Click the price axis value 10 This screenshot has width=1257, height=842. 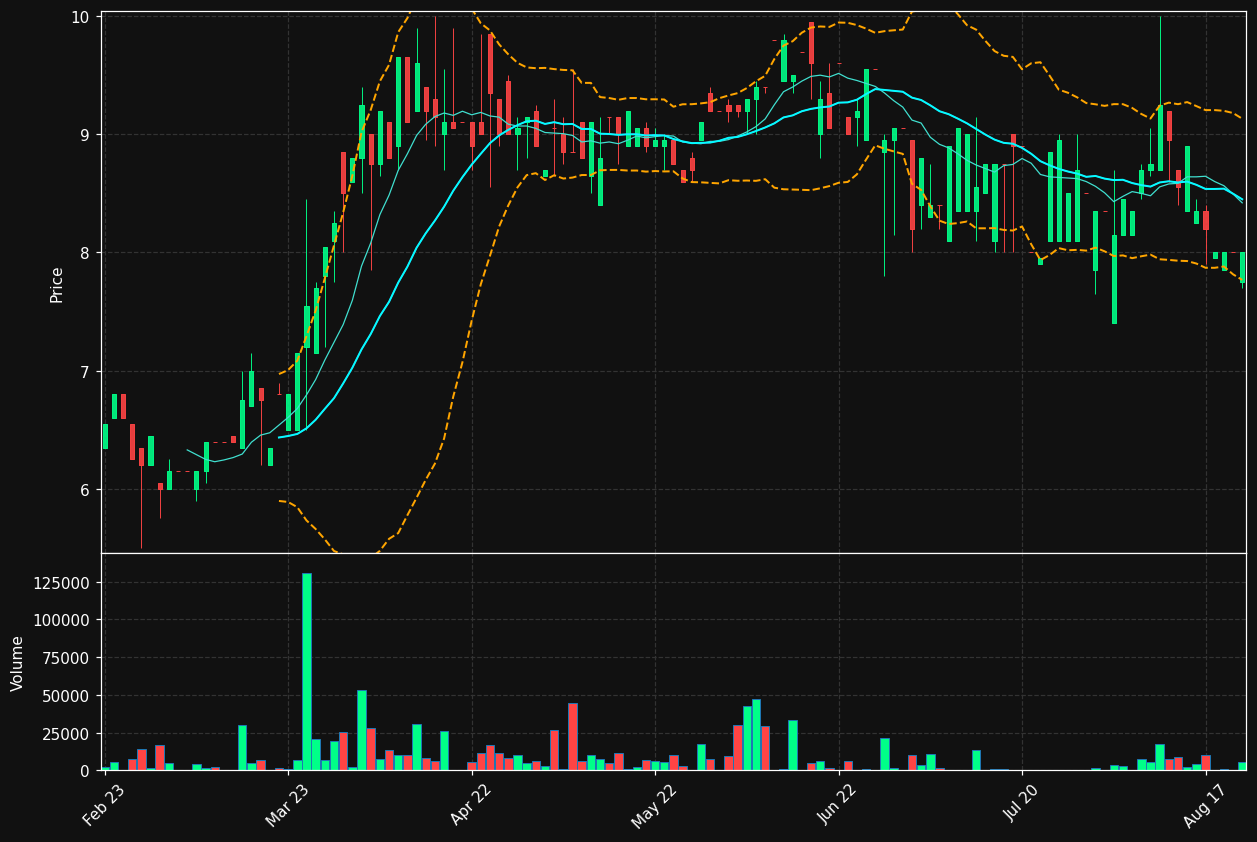(x=80, y=17)
